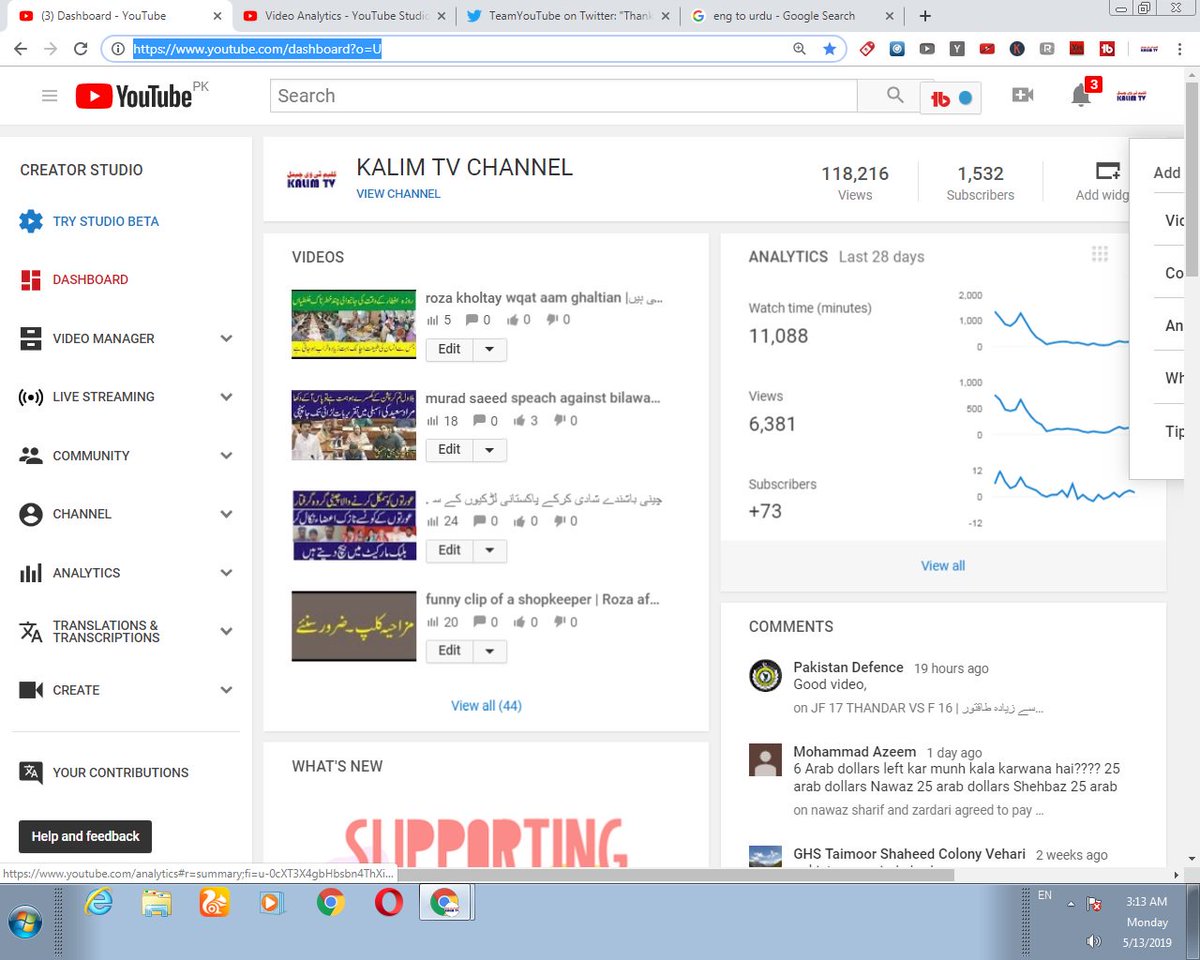Click the Your Contributions translate icon

coord(31,772)
